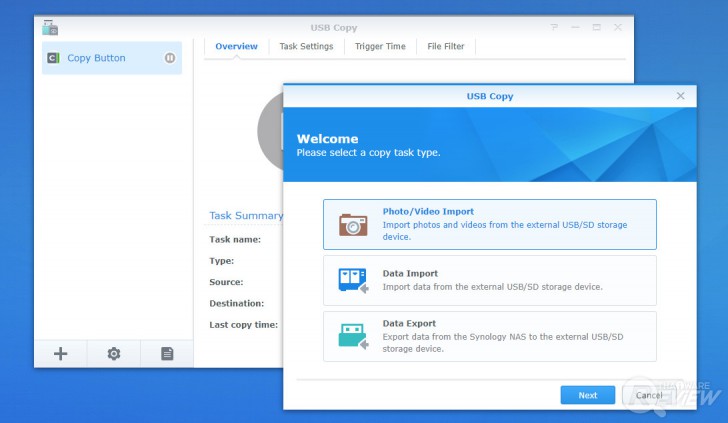
Task: Click the Next button
Action: pos(588,395)
